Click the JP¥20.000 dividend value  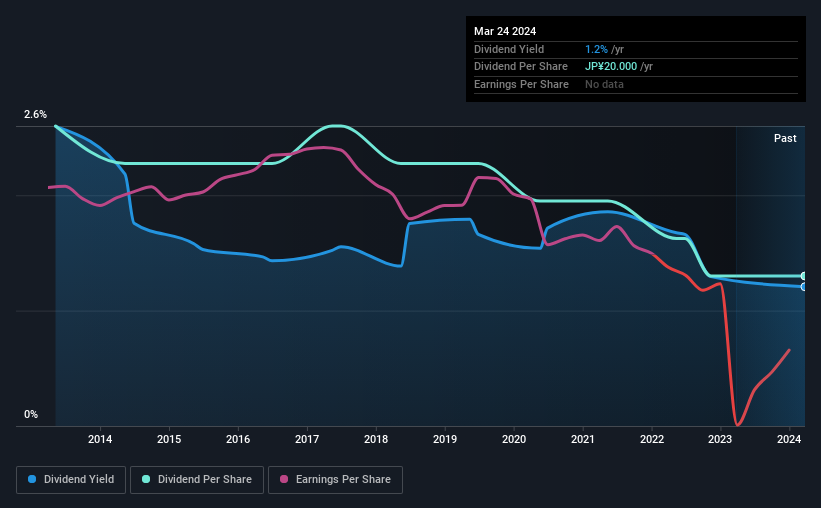(x=611, y=67)
